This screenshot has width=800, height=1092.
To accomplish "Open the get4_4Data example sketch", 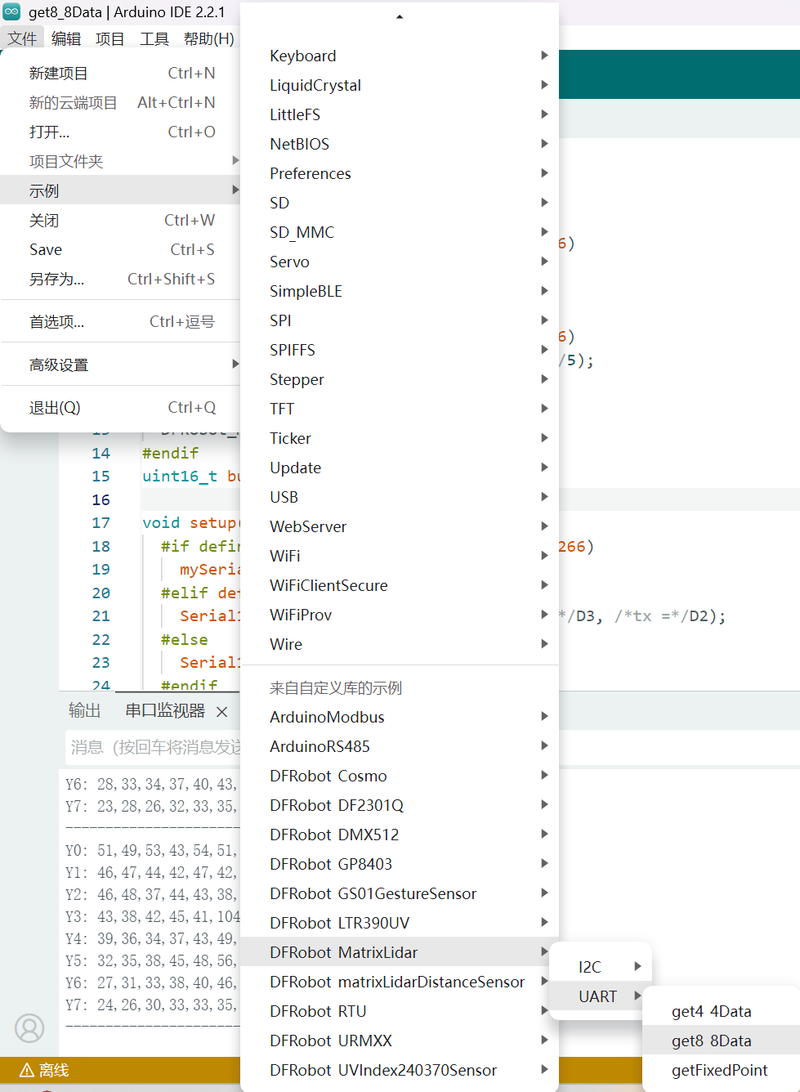I will click(711, 1012).
